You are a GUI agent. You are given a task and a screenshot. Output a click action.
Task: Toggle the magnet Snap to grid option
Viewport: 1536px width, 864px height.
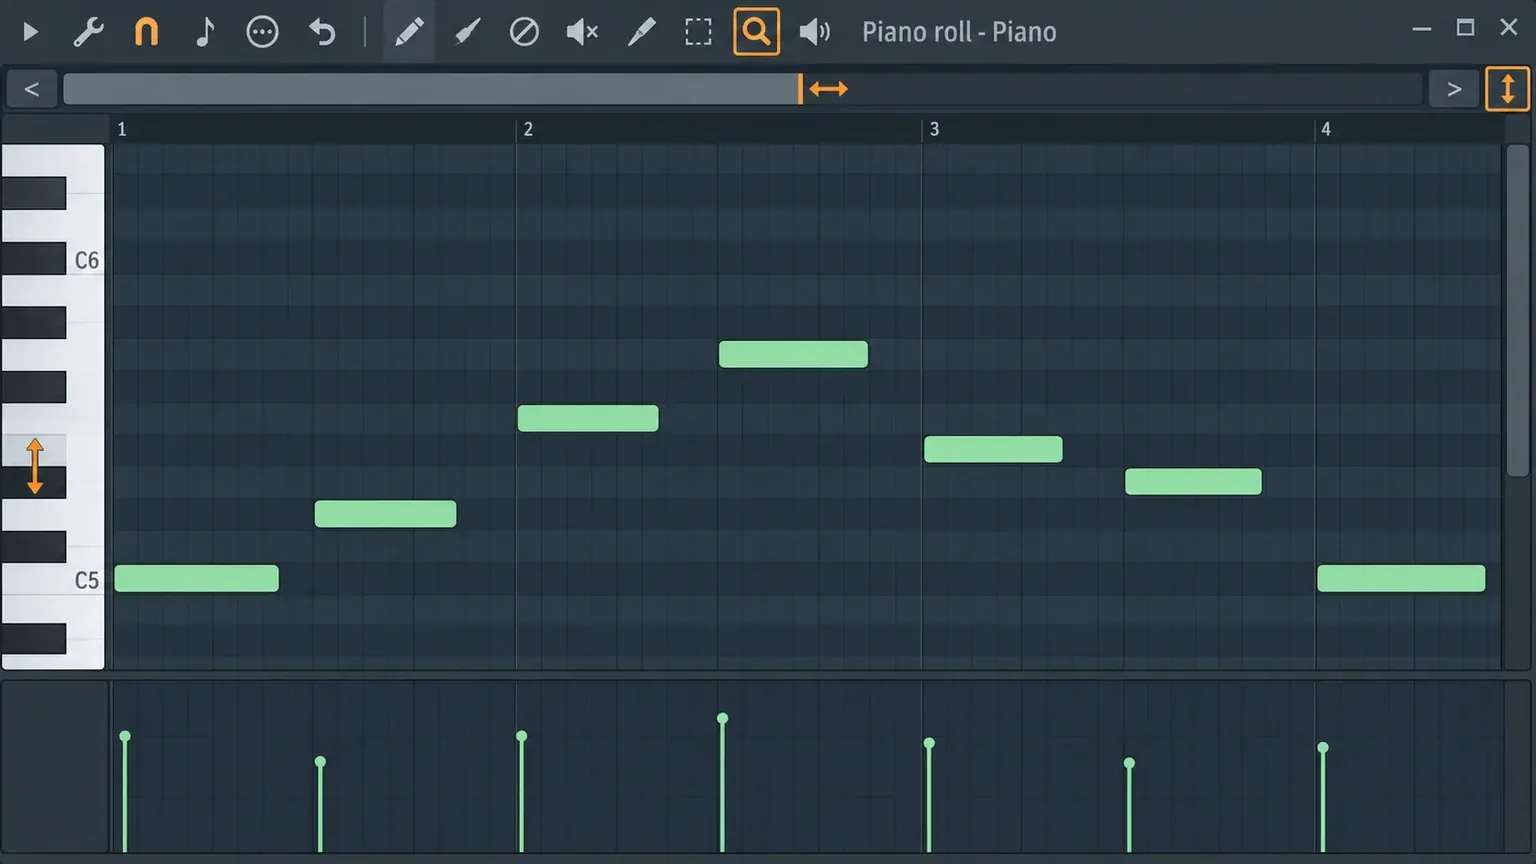146,32
